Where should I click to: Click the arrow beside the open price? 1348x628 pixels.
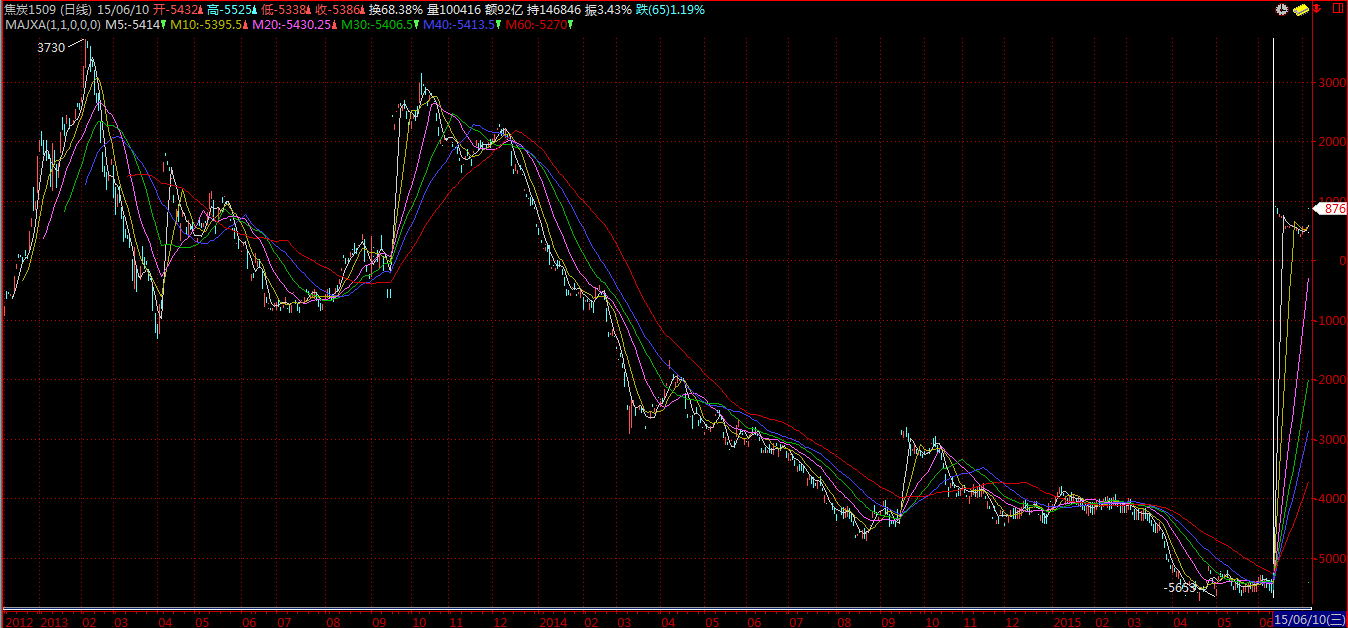click(200, 10)
